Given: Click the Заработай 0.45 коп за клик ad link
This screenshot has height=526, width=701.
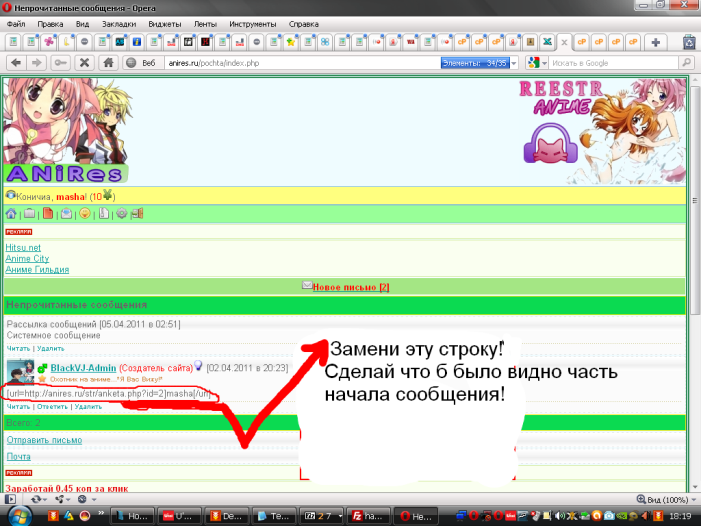Looking at the screenshot, I should [x=67, y=488].
